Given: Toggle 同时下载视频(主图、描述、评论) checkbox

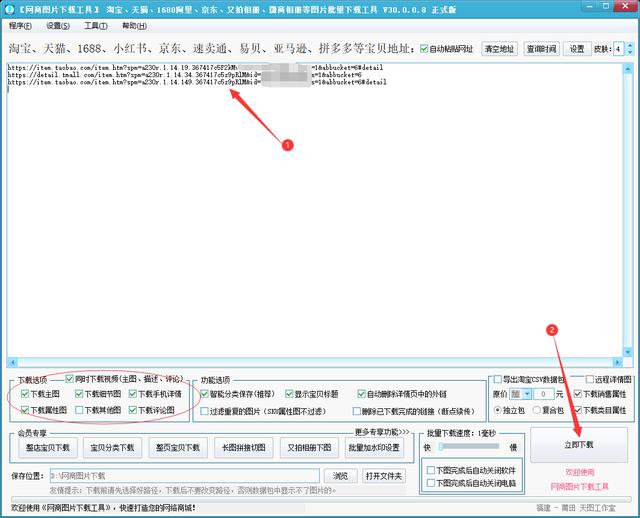Looking at the screenshot, I should click(x=69, y=379).
